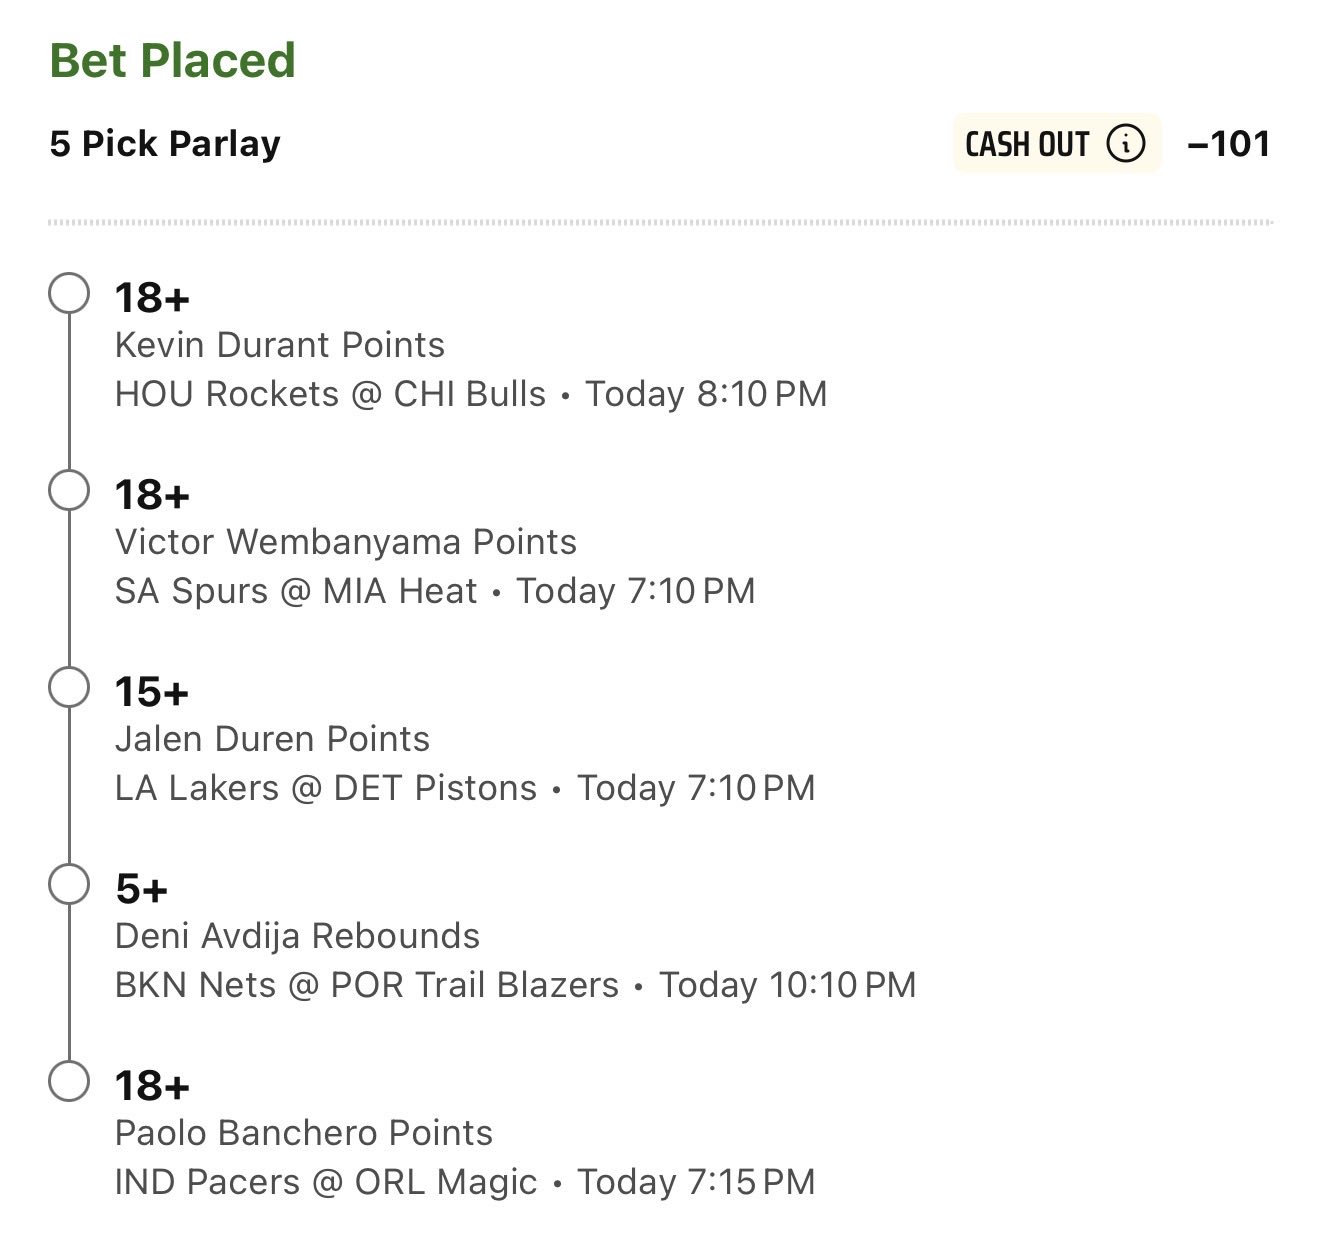The image size is (1320, 1246).
Task: Open the HOU Rockets @ CHI Bulls game
Action: [330, 394]
